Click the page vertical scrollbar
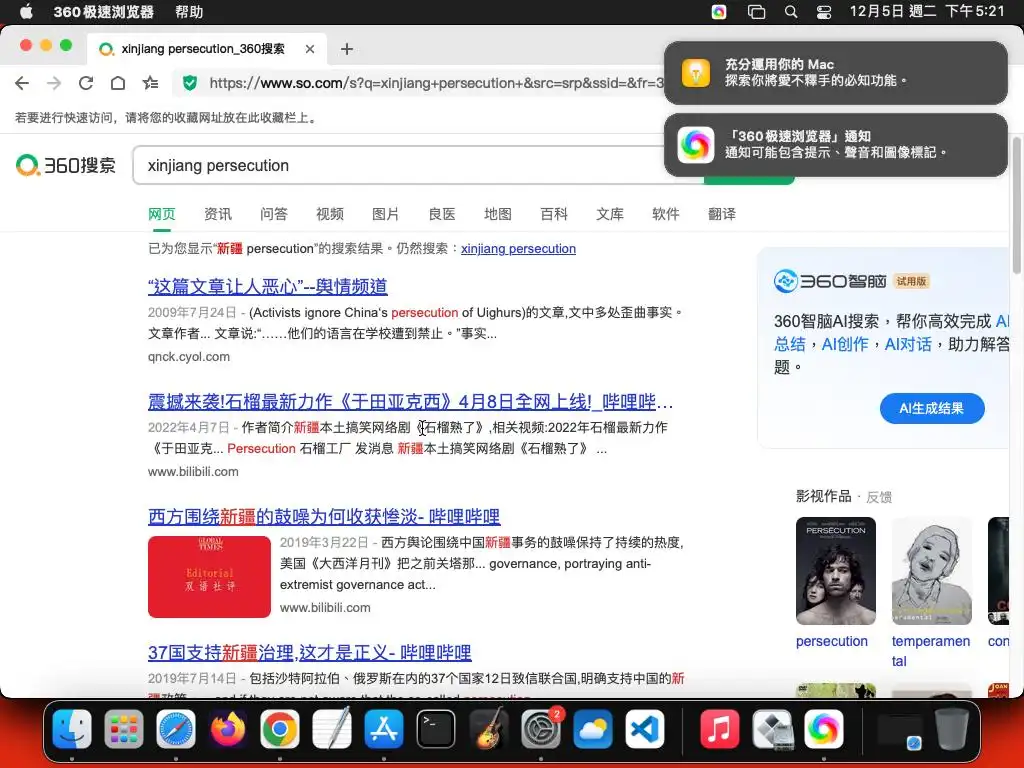 coord(1016,205)
